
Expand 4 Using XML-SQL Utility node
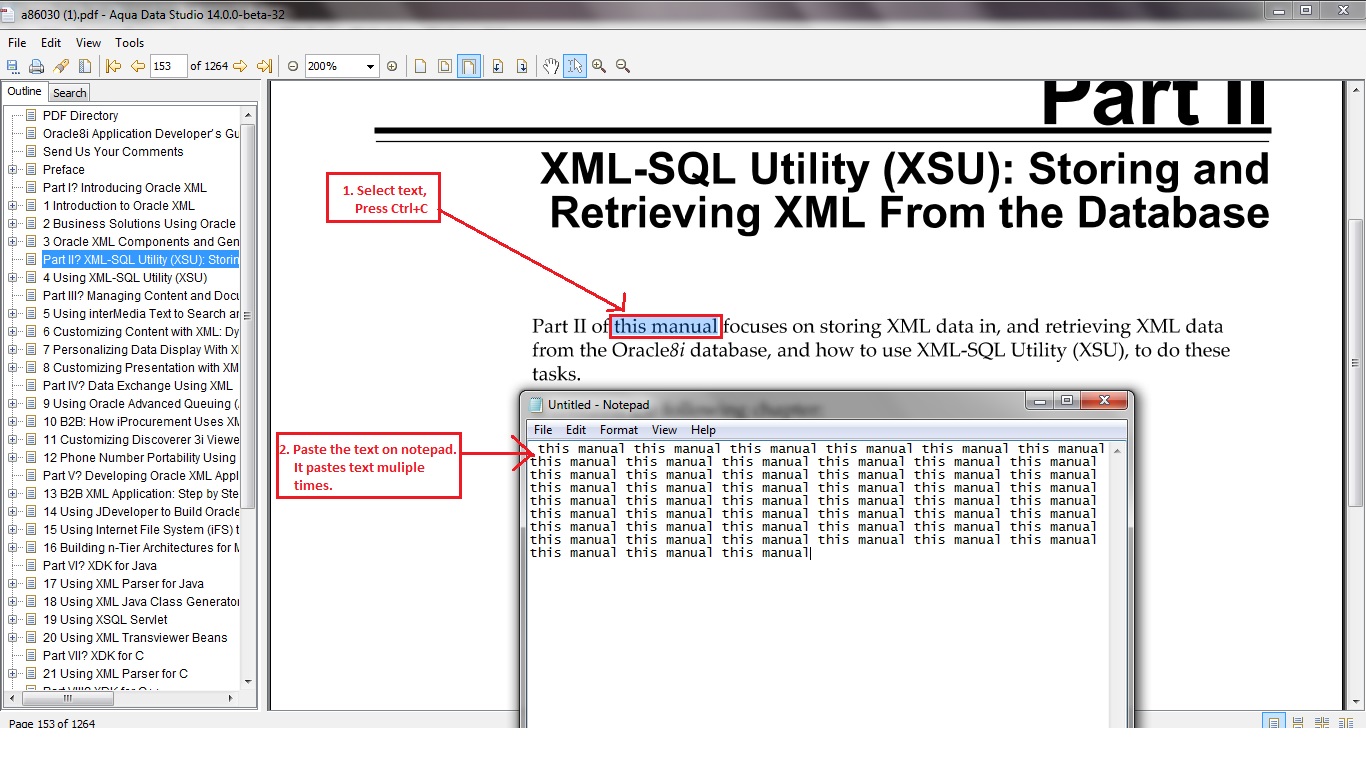(13, 278)
